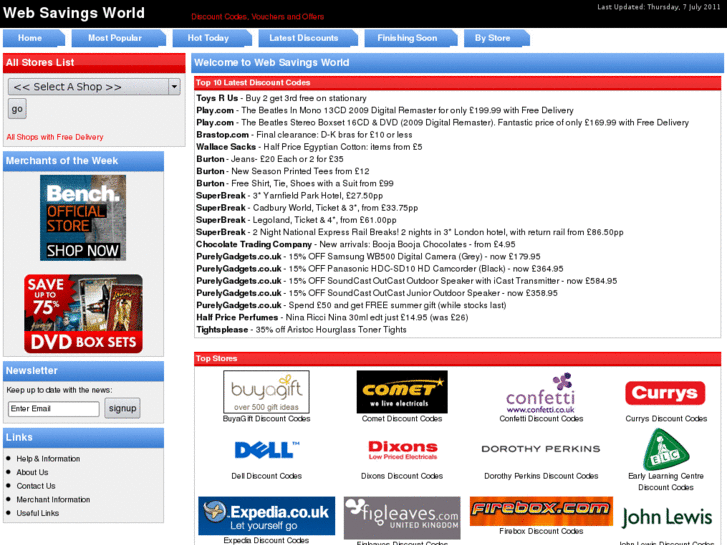Open Play.com Beatles In Mono offer
This screenshot has width=727, height=545.
(x=385, y=110)
